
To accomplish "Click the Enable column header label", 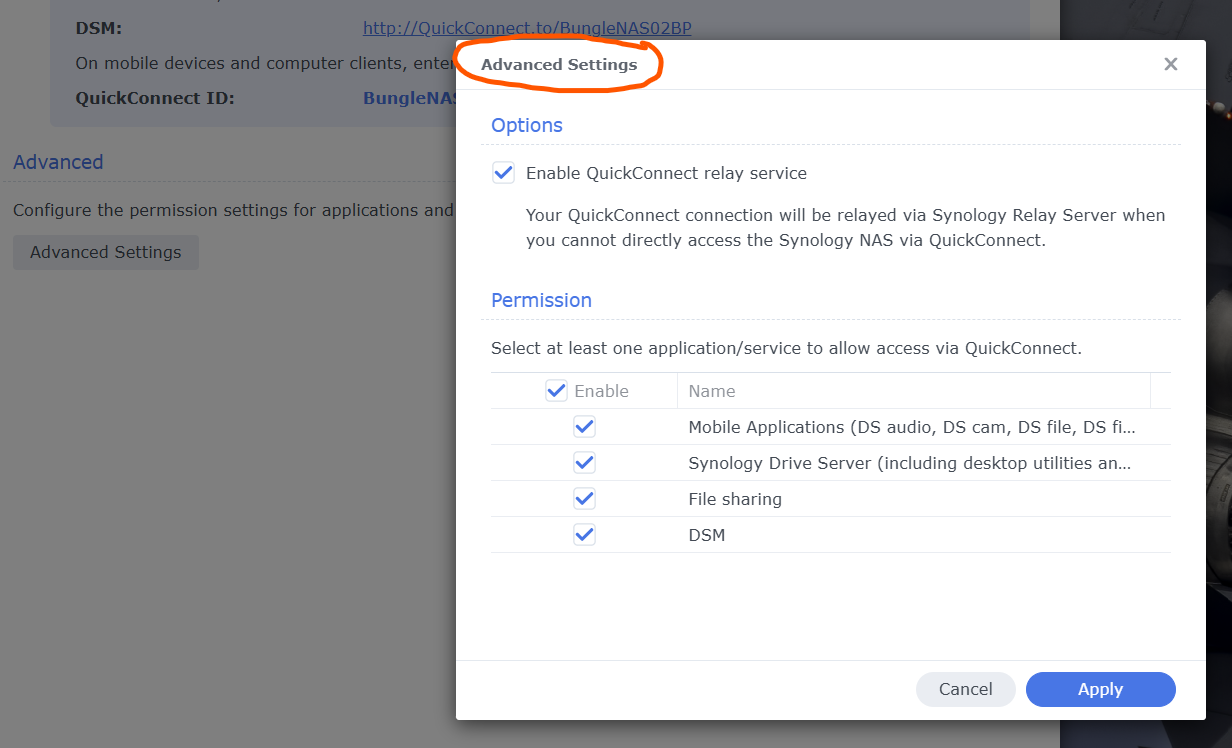I will point(601,391).
